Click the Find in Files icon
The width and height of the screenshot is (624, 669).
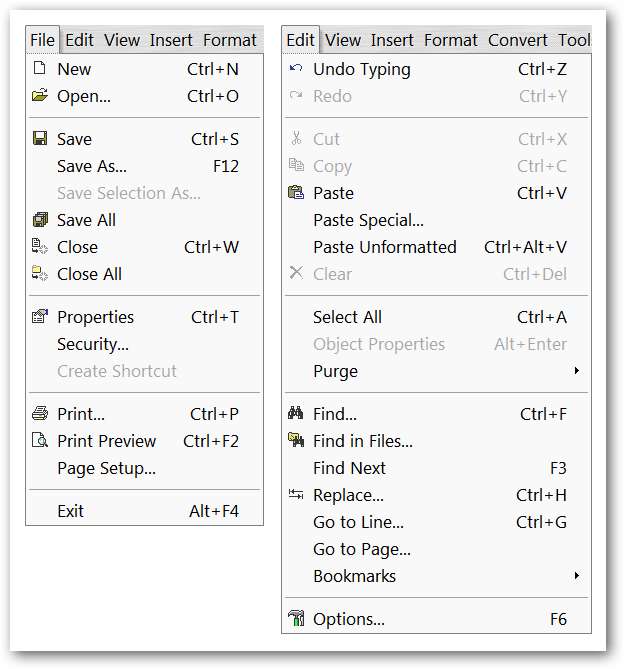296,441
